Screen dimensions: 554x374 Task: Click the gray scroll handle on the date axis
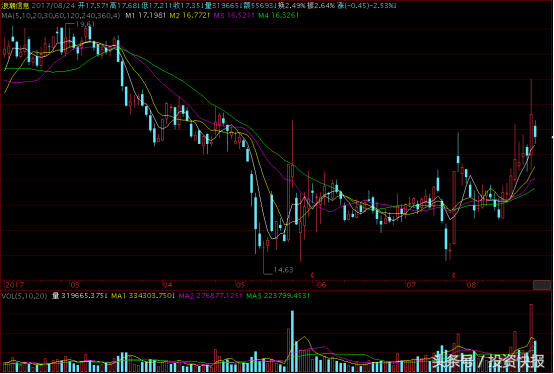[542, 285]
